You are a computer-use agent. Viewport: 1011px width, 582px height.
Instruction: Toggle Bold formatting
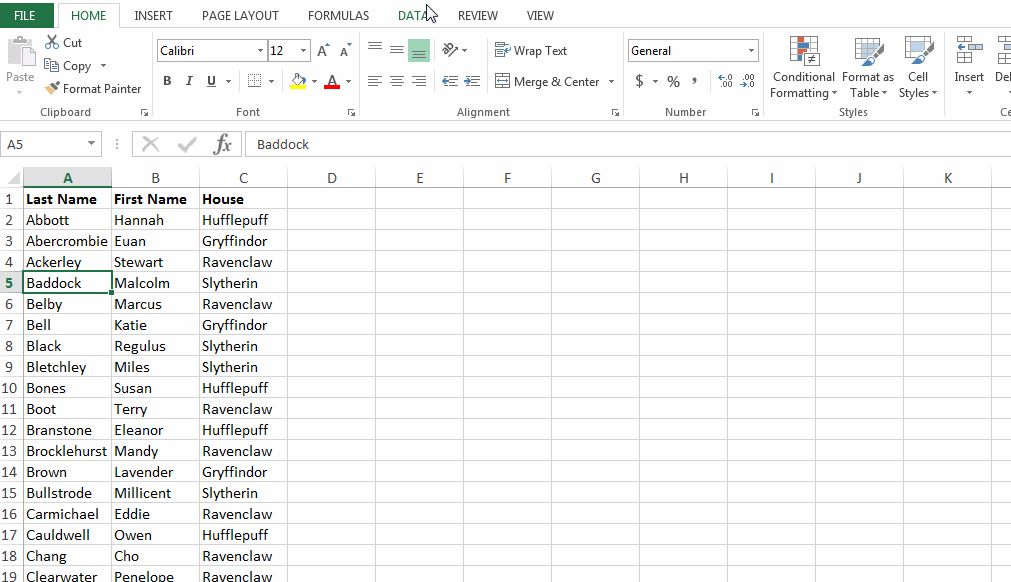pyautogui.click(x=167, y=82)
